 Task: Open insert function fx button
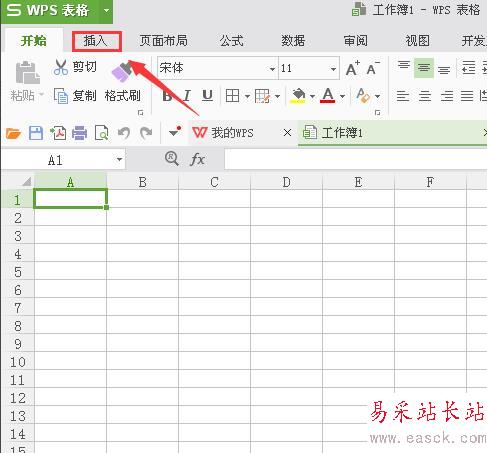pos(197,159)
